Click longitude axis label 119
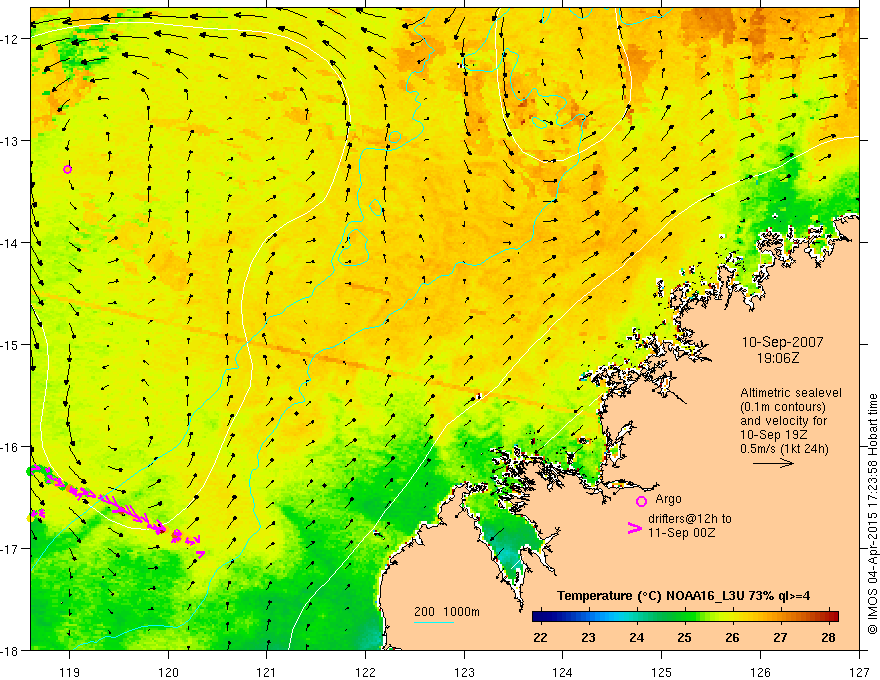This screenshot has height=680, width=880. click(70, 672)
